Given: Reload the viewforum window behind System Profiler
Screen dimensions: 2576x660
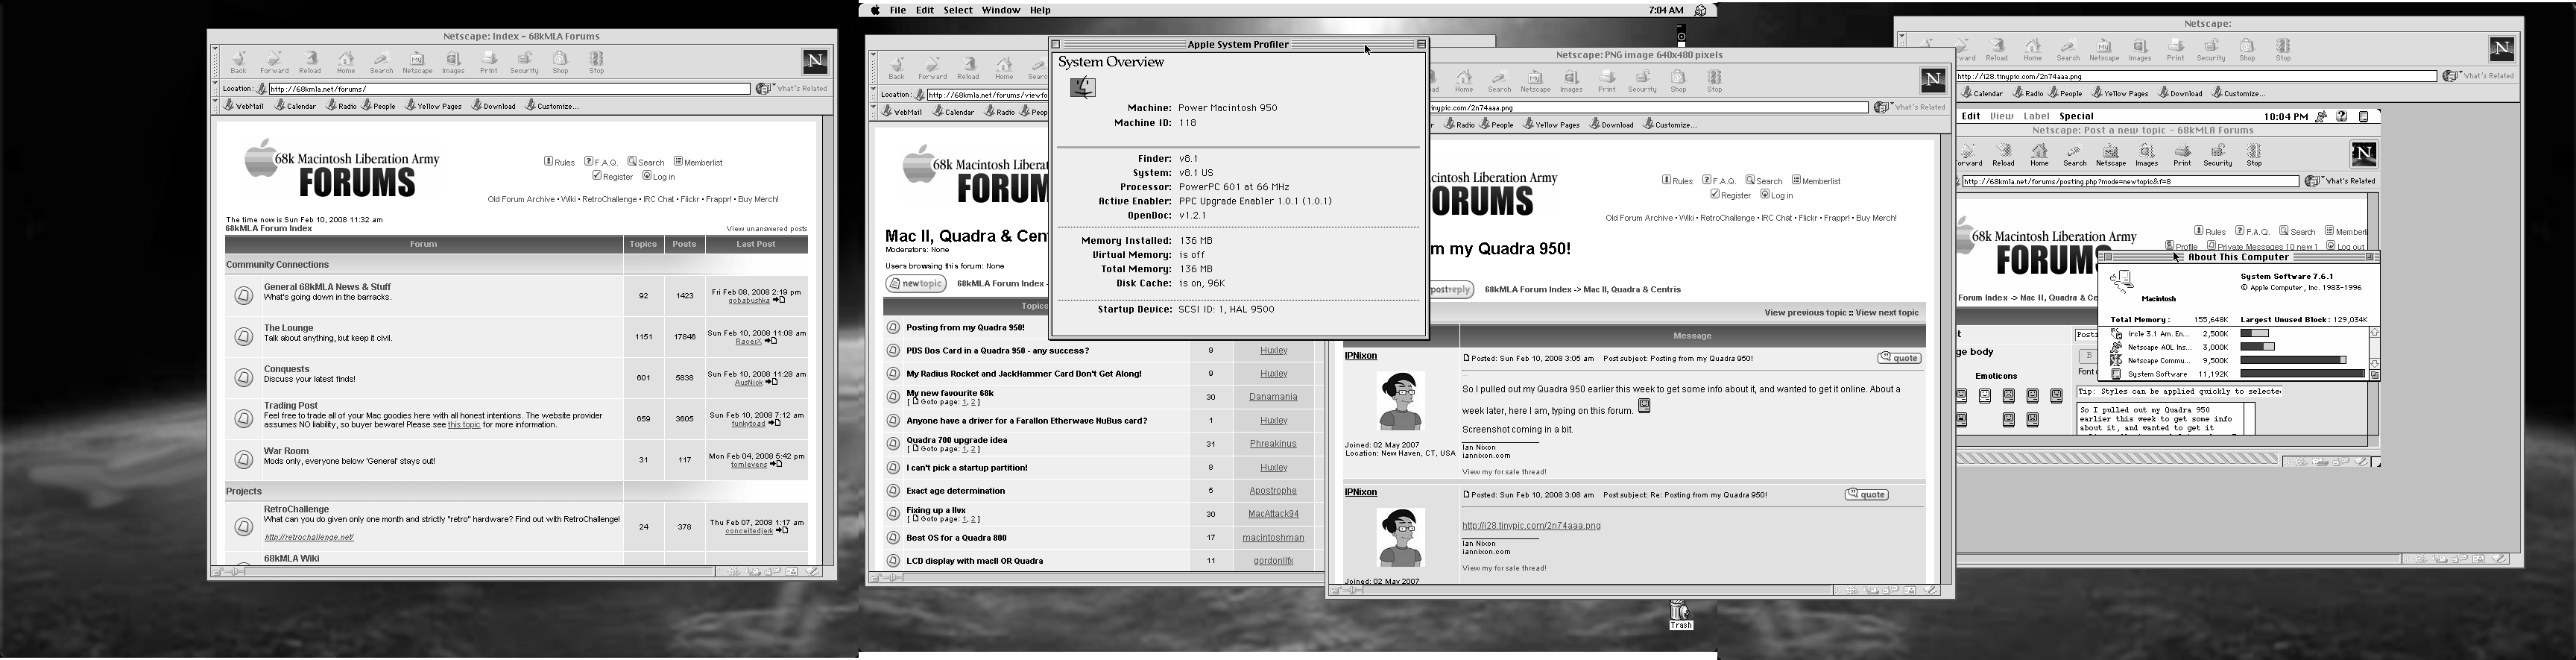Looking at the screenshot, I should point(968,68).
